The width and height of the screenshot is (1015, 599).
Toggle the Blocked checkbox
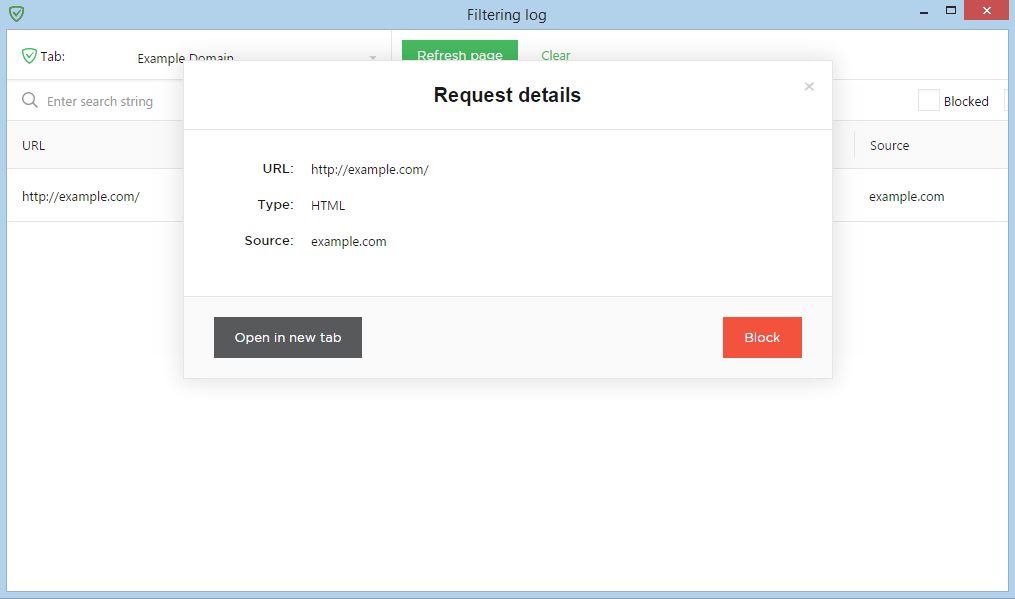point(928,100)
